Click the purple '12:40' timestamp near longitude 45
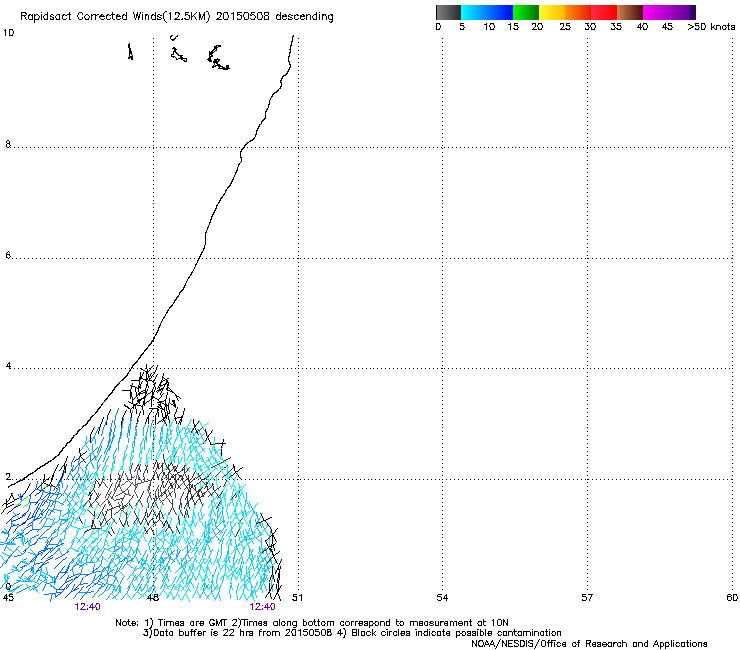The image size is (740, 650). tap(87, 607)
